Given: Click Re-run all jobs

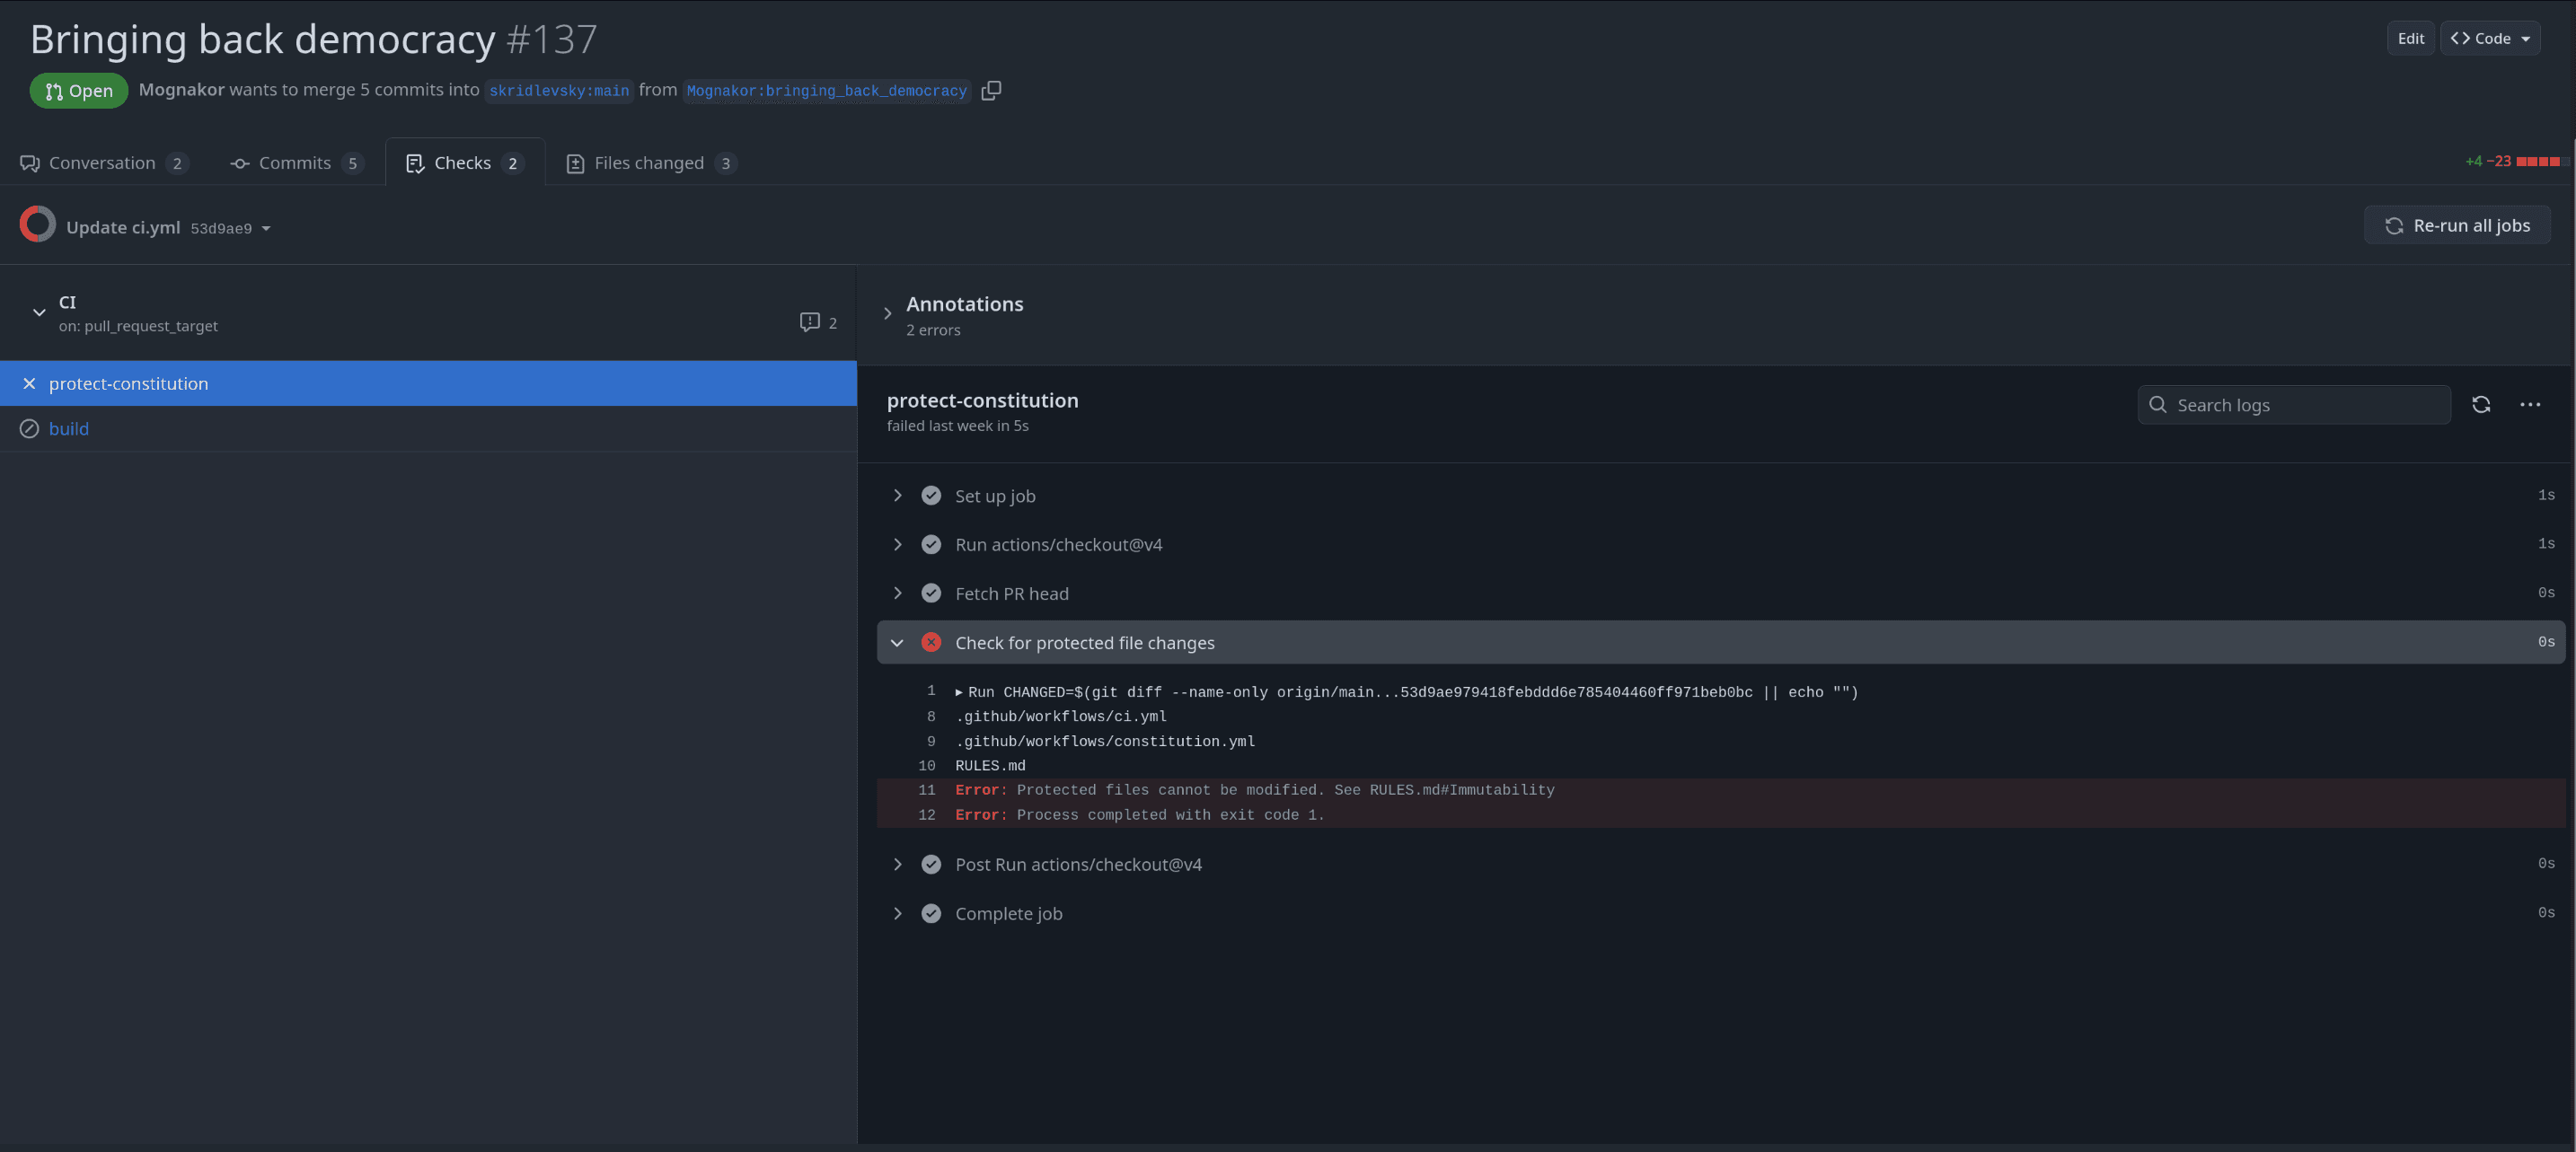Looking at the screenshot, I should click(x=2456, y=224).
